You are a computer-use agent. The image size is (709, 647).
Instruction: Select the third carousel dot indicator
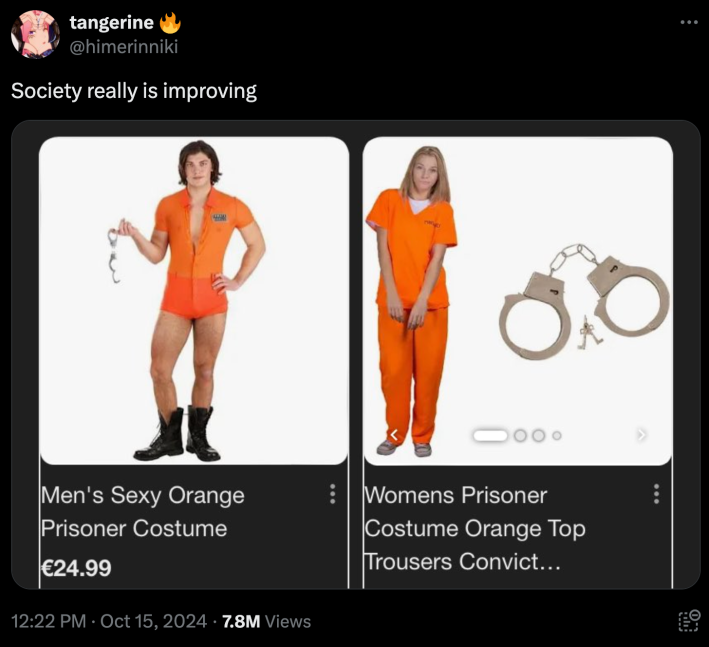point(538,435)
